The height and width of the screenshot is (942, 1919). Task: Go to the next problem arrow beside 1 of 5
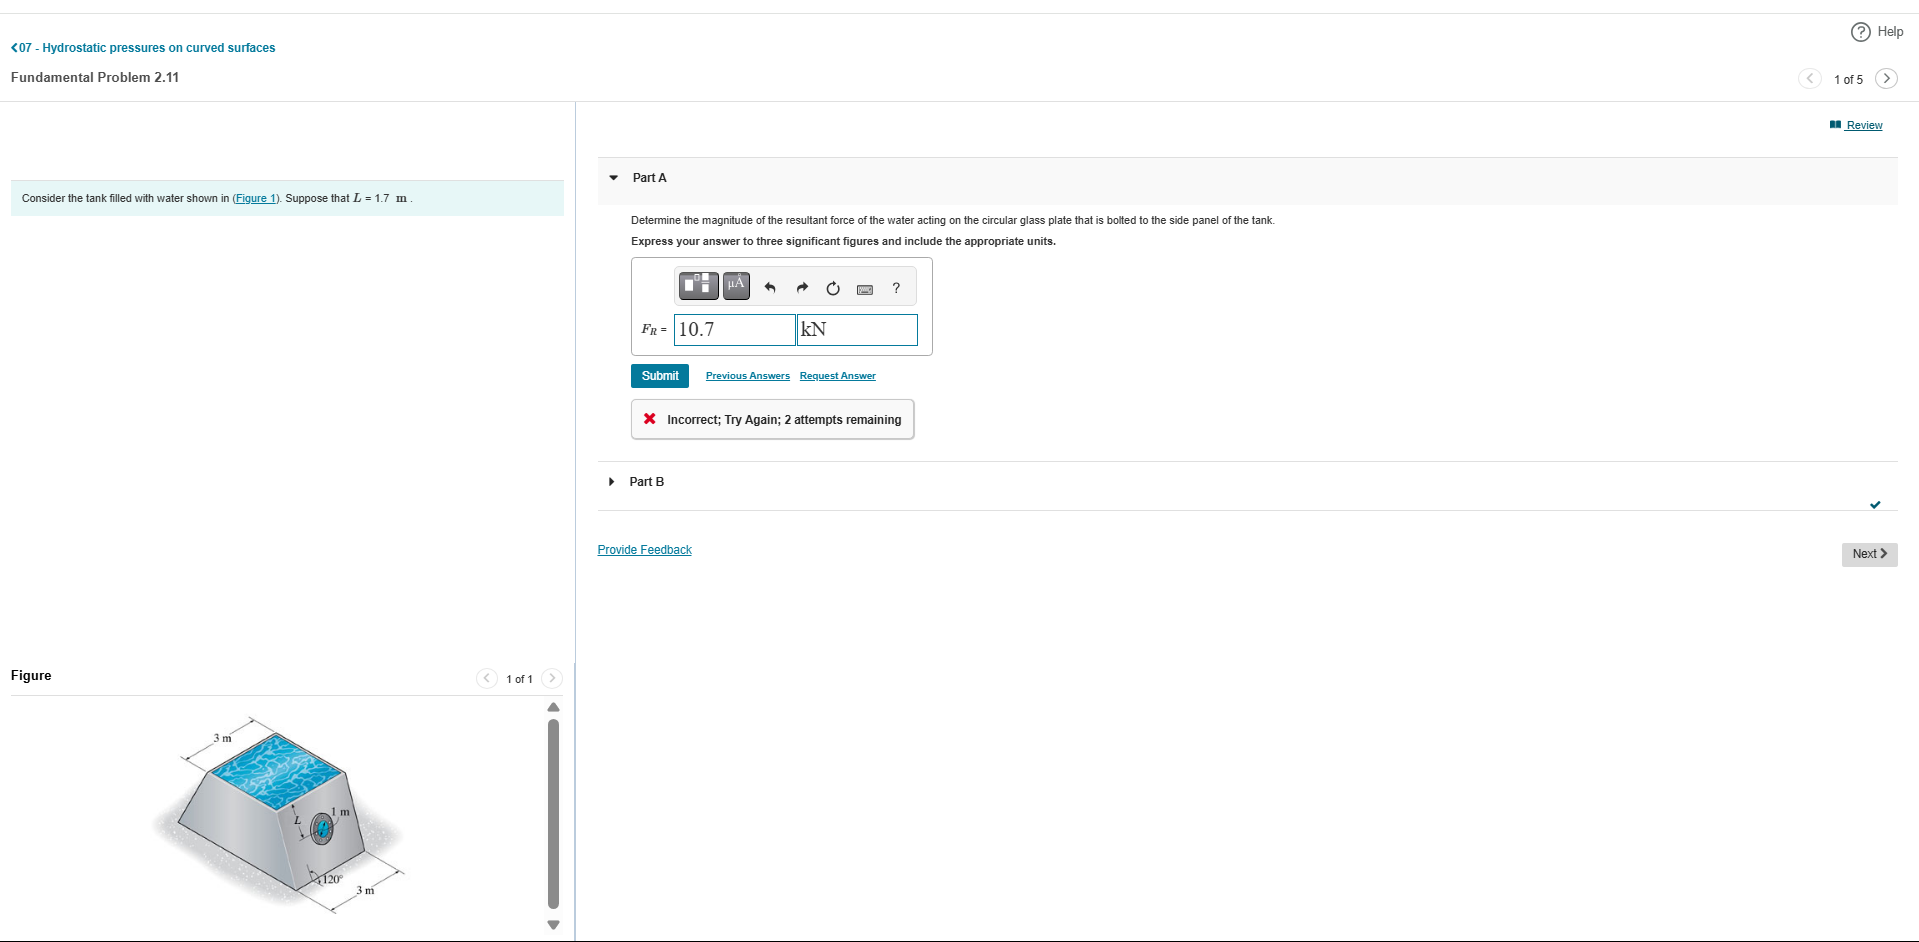pos(1886,78)
